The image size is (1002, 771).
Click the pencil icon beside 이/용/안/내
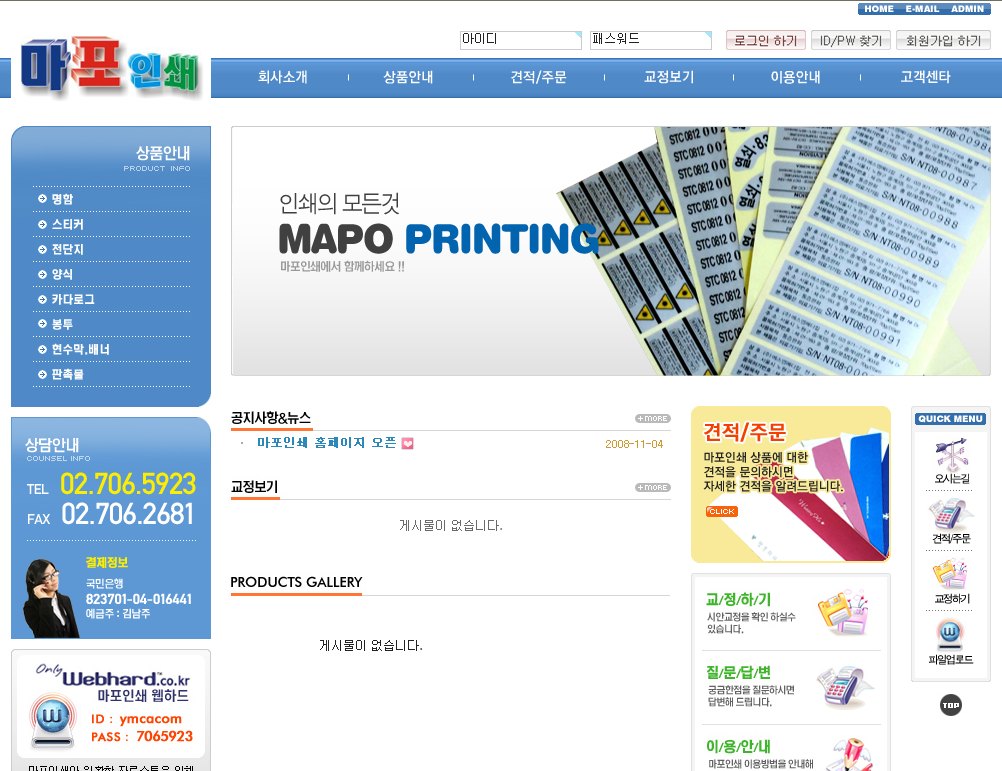[851, 754]
